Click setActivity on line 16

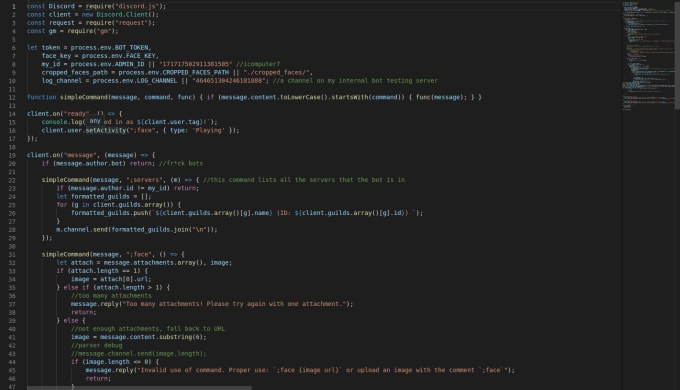pos(105,130)
